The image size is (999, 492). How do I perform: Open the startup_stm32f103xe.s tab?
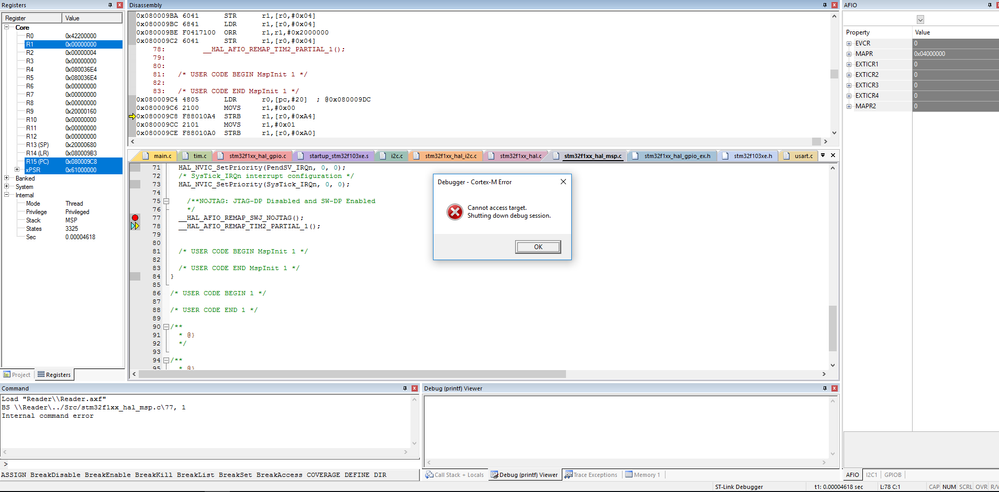point(334,156)
